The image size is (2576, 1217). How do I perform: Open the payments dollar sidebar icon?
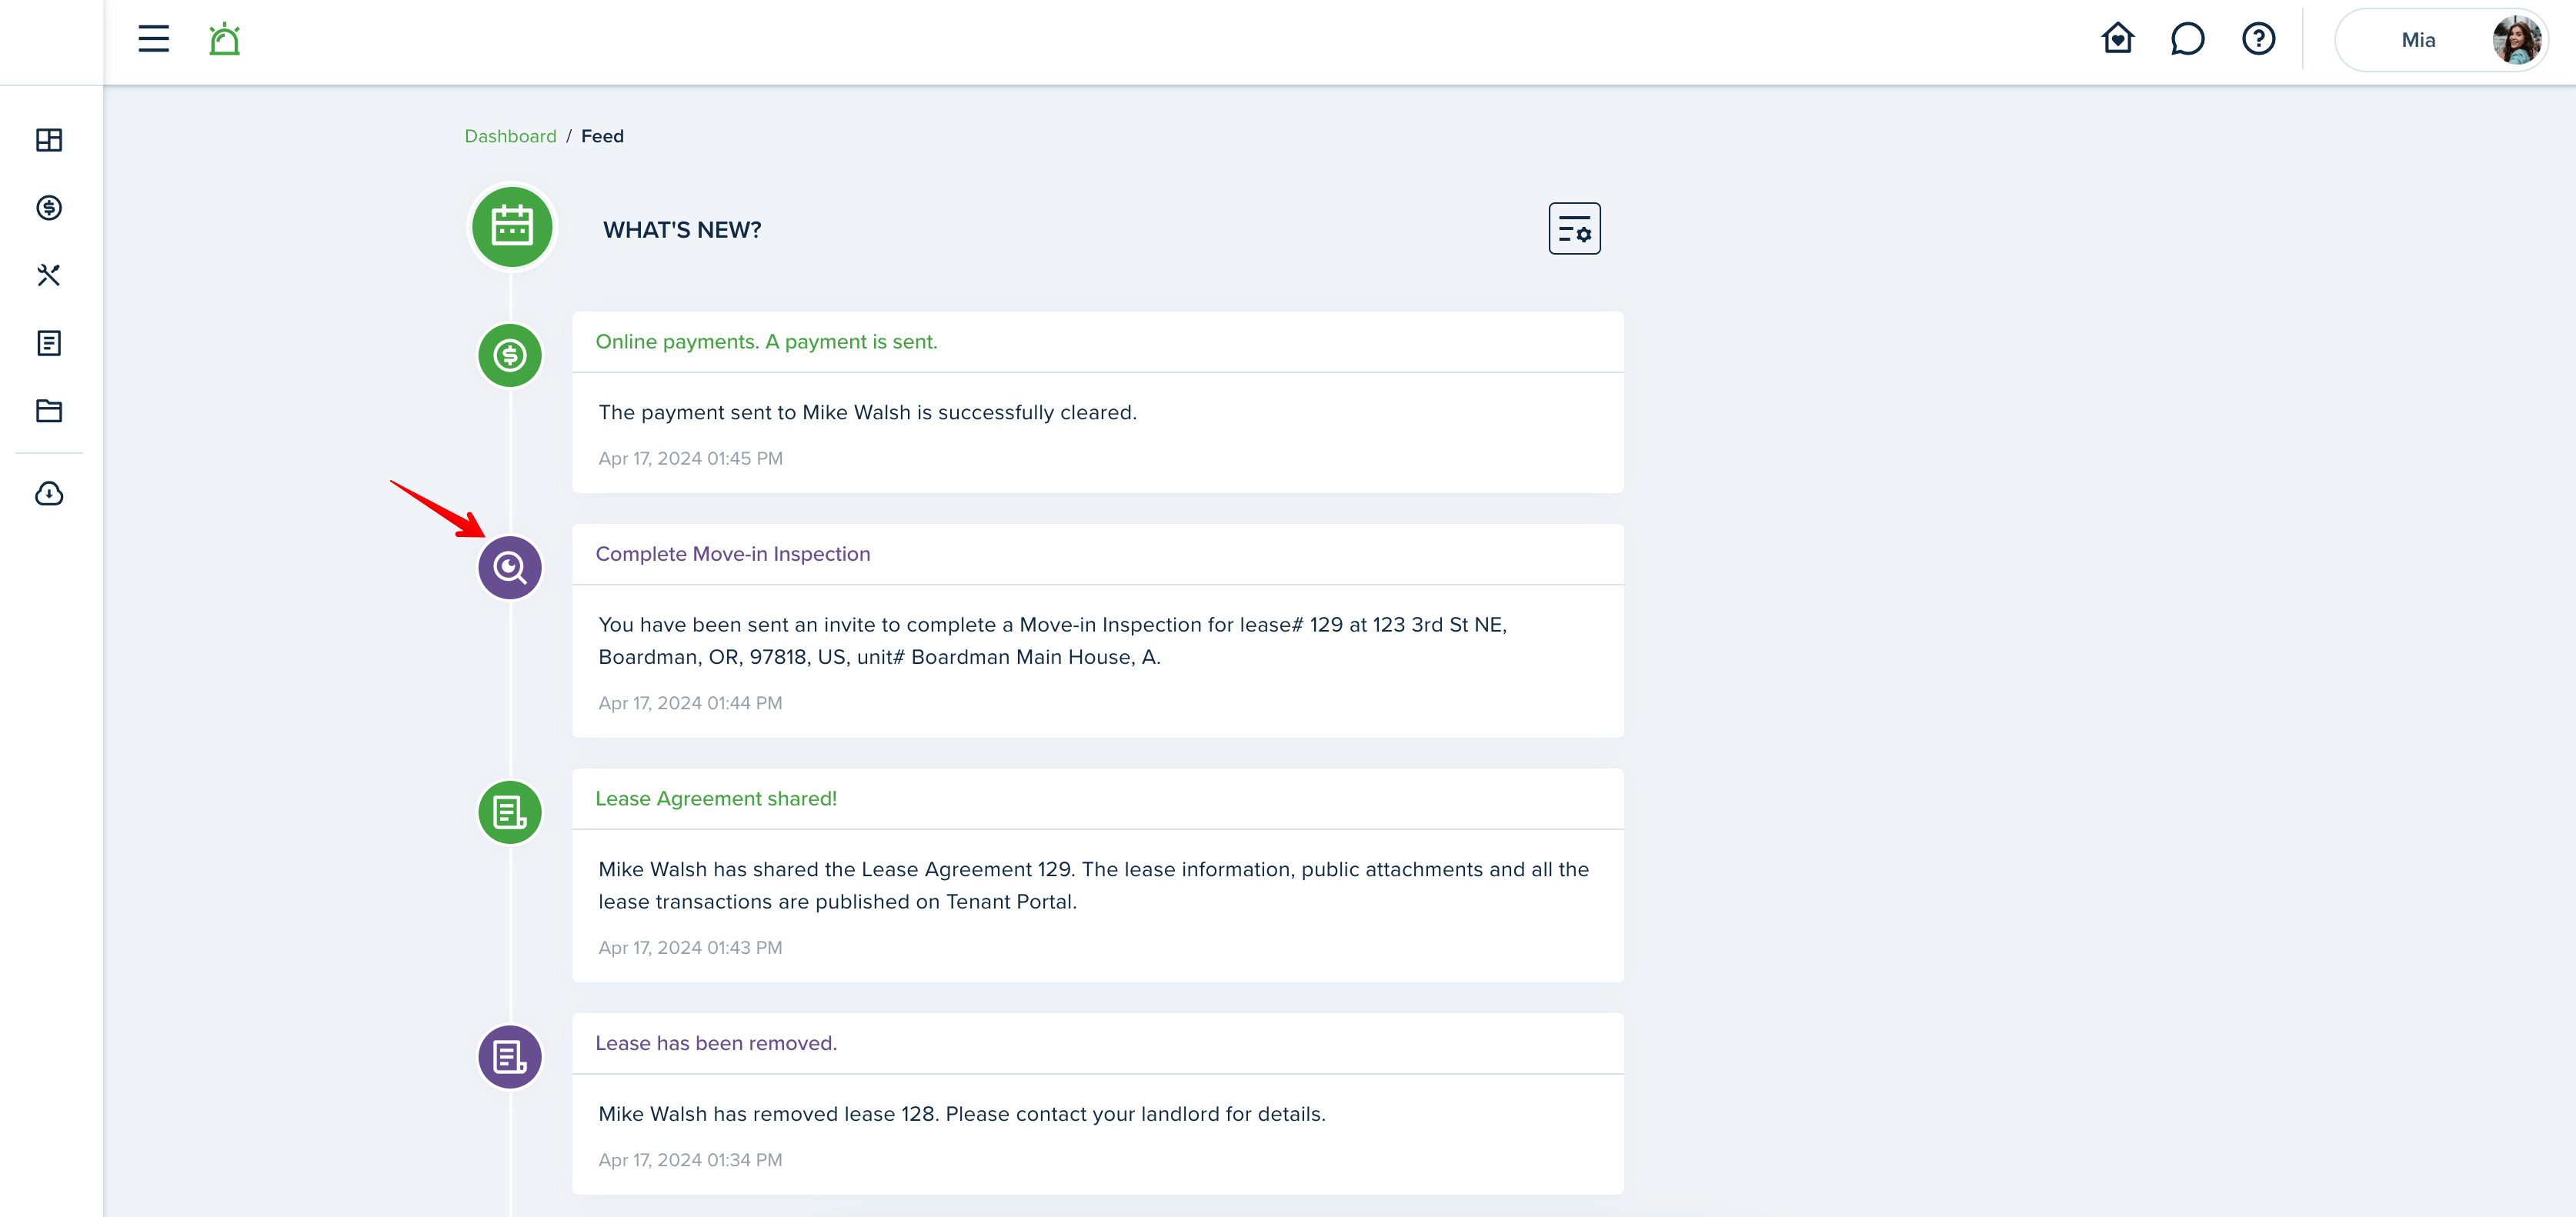(x=49, y=208)
